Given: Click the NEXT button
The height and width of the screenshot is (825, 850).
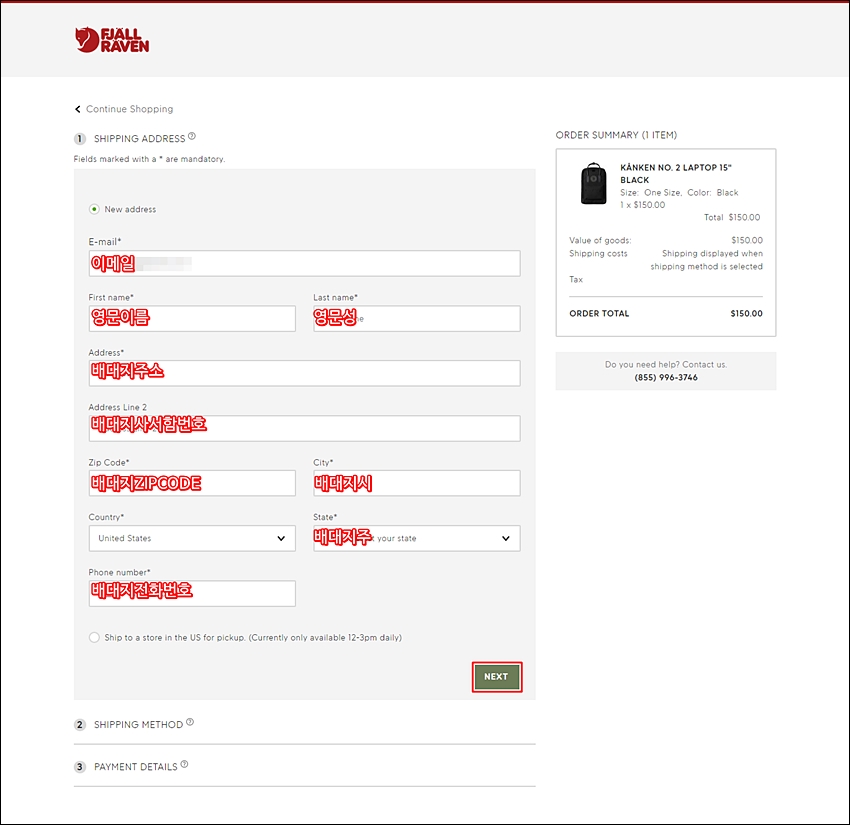Looking at the screenshot, I should point(497,676).
